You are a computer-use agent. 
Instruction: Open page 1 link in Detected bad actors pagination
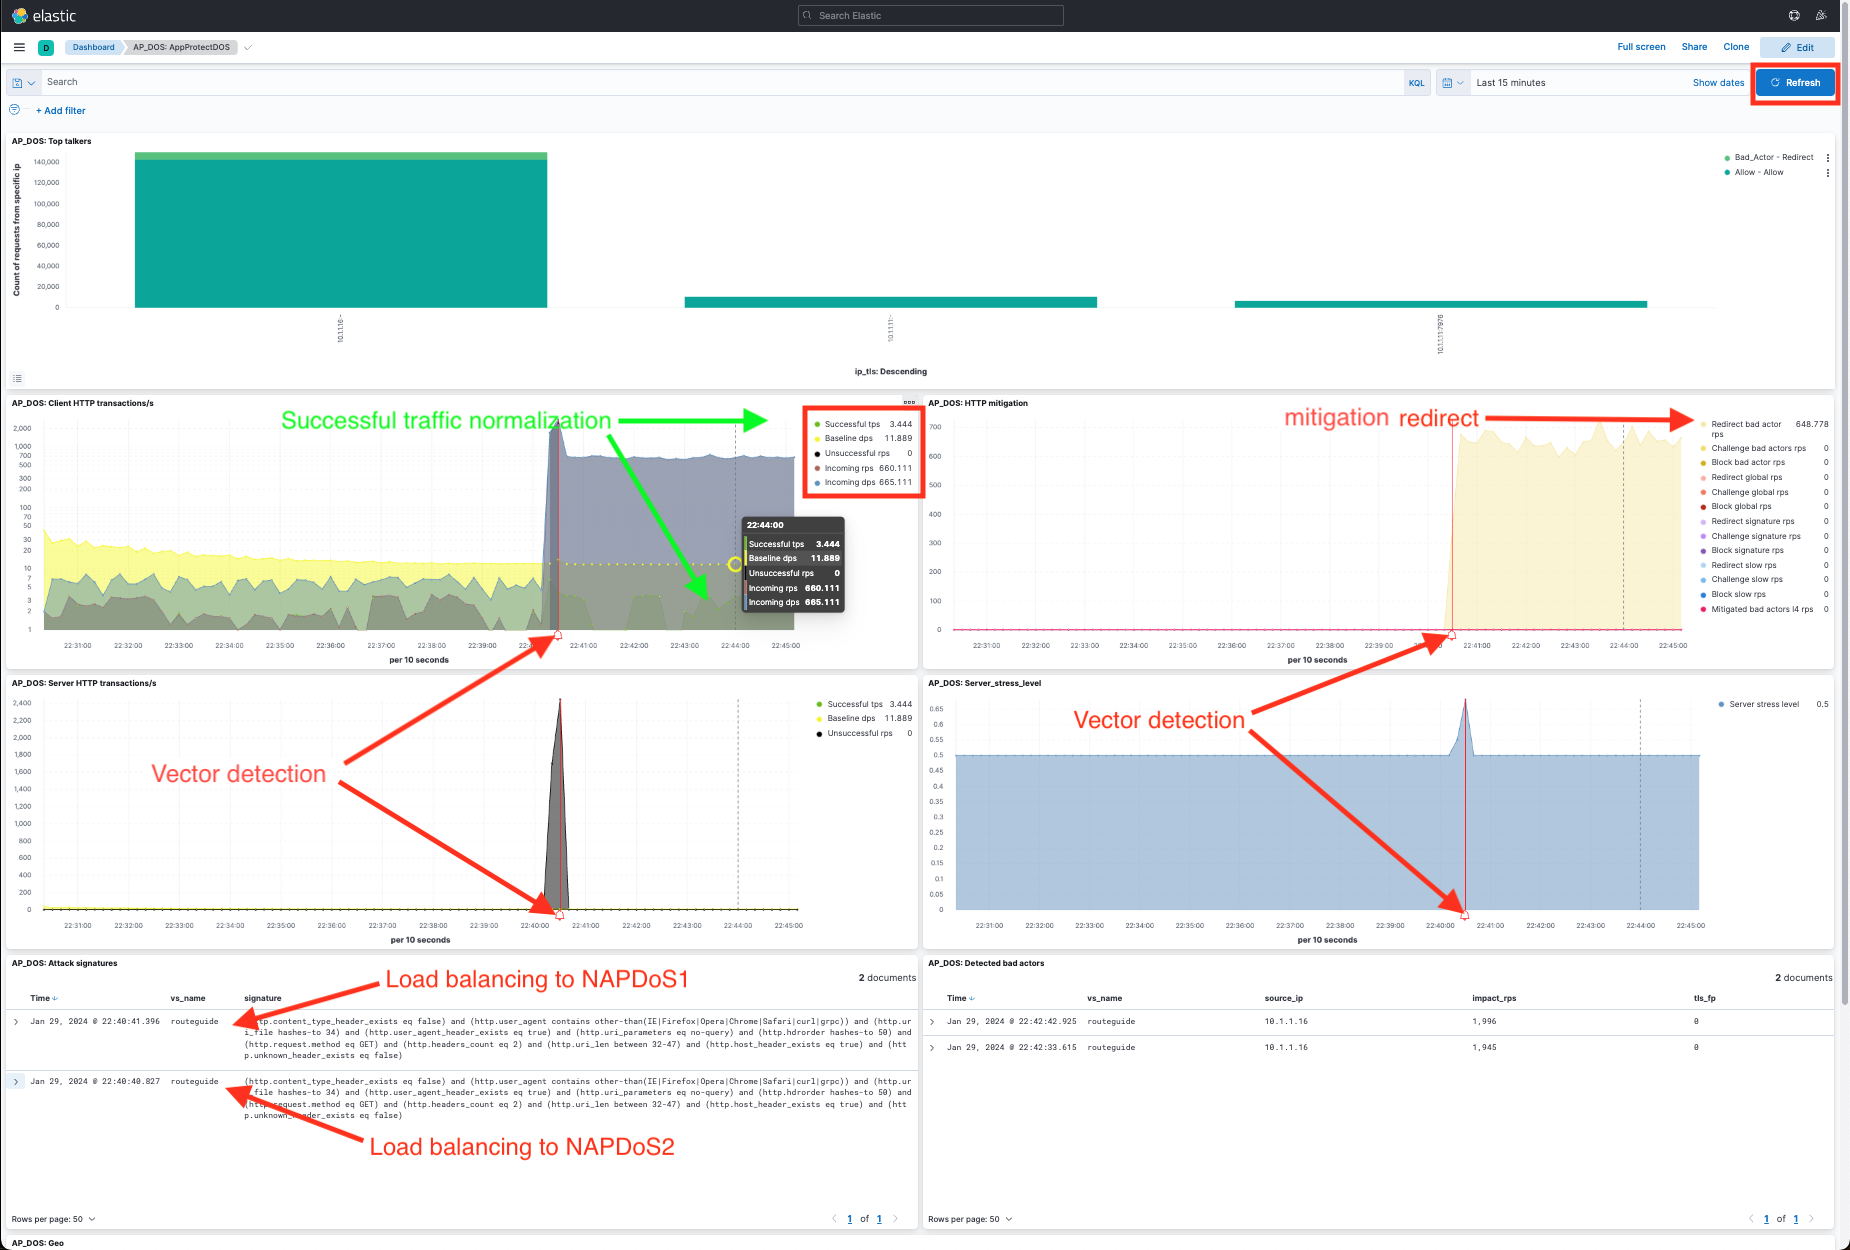[x=1766, y=1219]
